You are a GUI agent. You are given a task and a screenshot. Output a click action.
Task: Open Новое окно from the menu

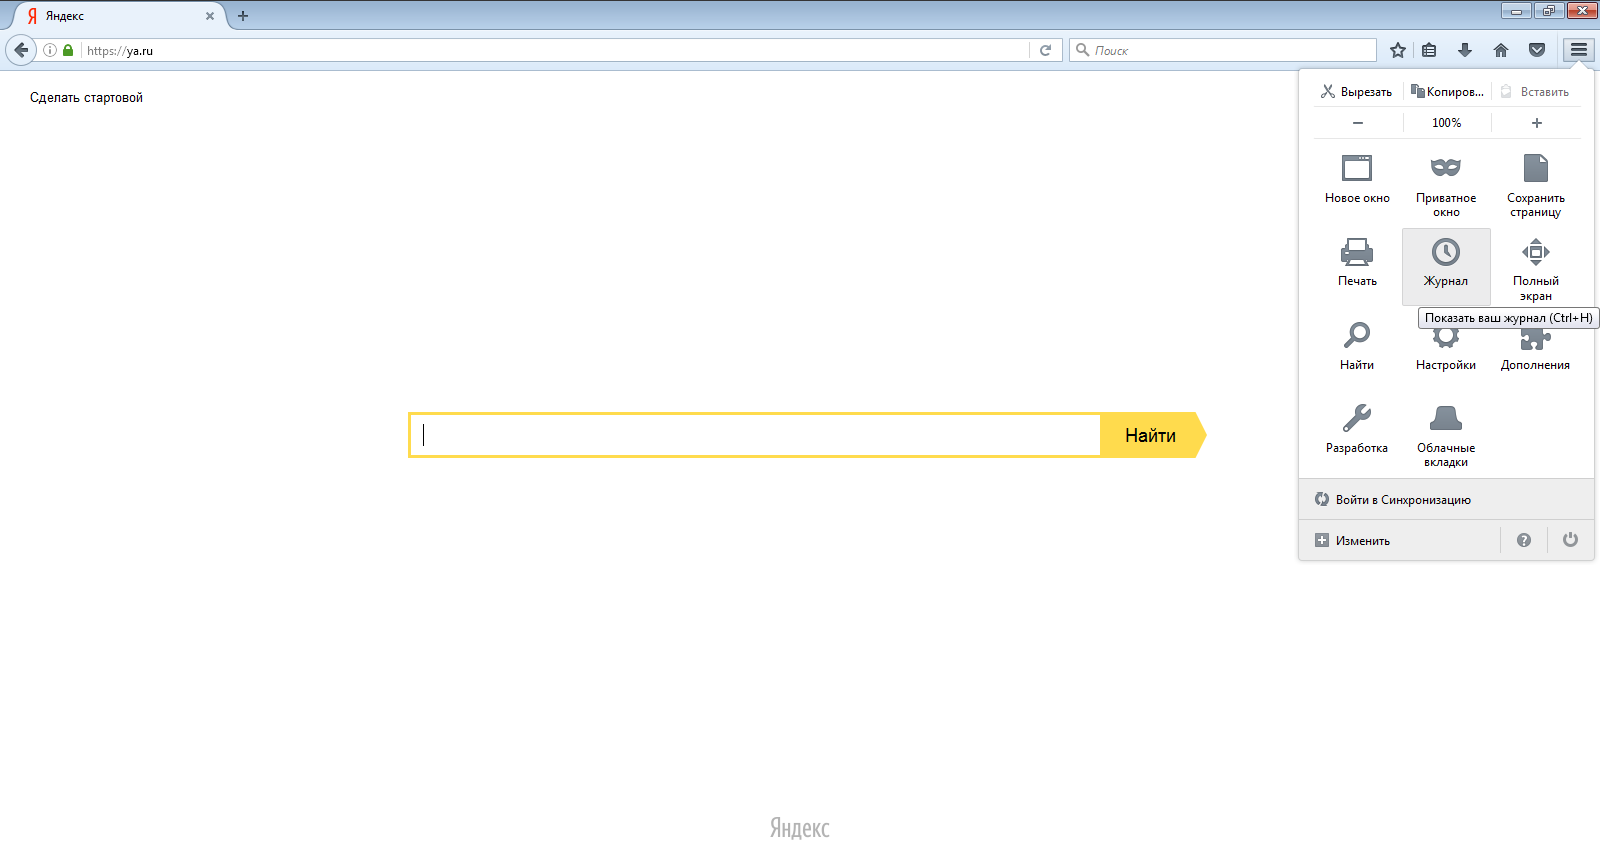pyautogui.click(x=1357, y=180)
